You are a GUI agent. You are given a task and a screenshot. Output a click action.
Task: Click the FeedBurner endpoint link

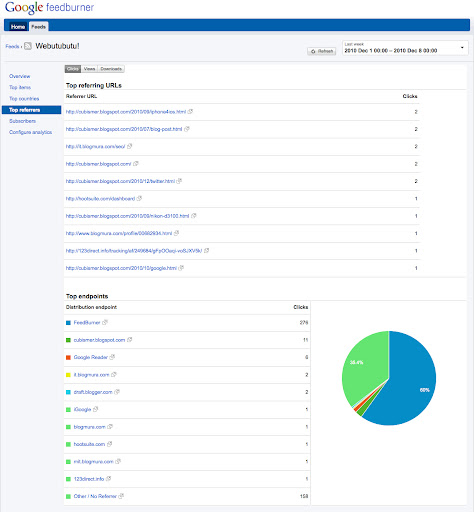87,322
